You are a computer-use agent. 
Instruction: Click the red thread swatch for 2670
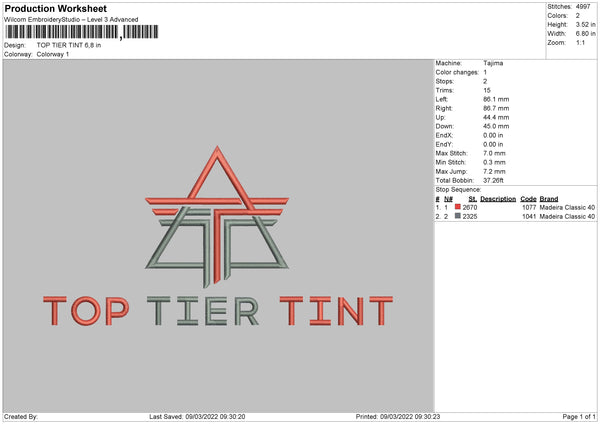(x=458, y=207)
